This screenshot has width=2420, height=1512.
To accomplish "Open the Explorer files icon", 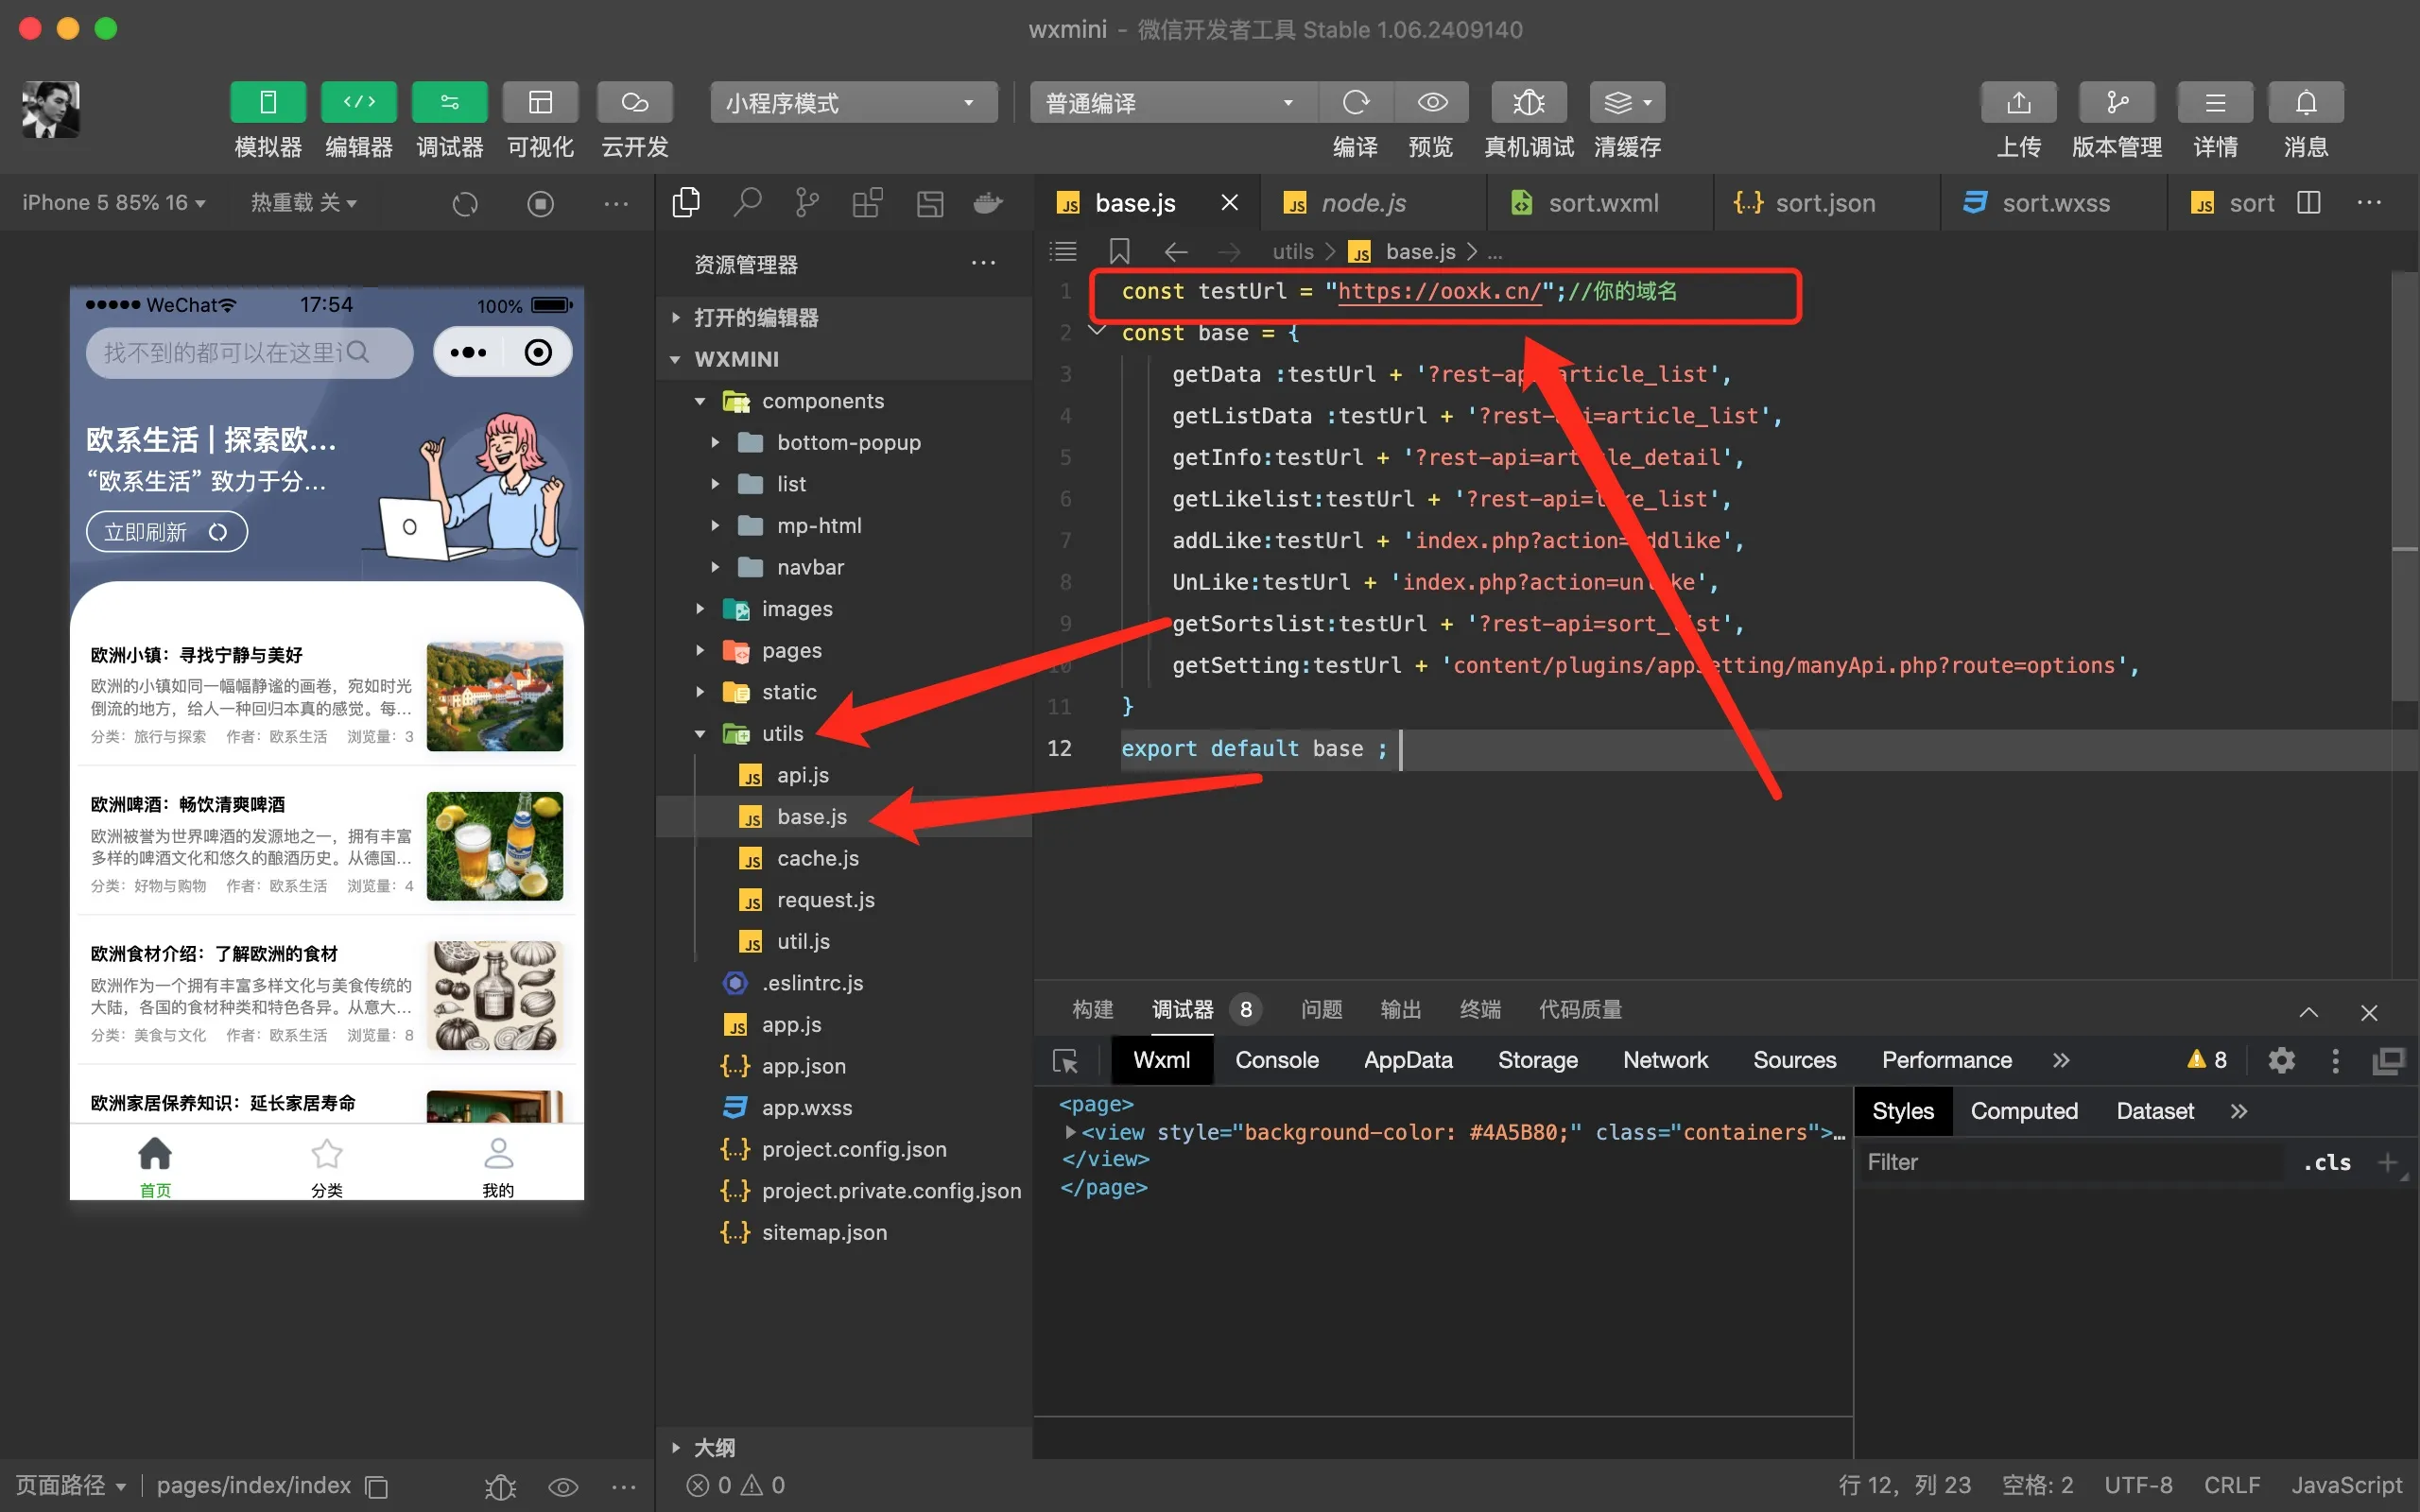I will [686, 203].
